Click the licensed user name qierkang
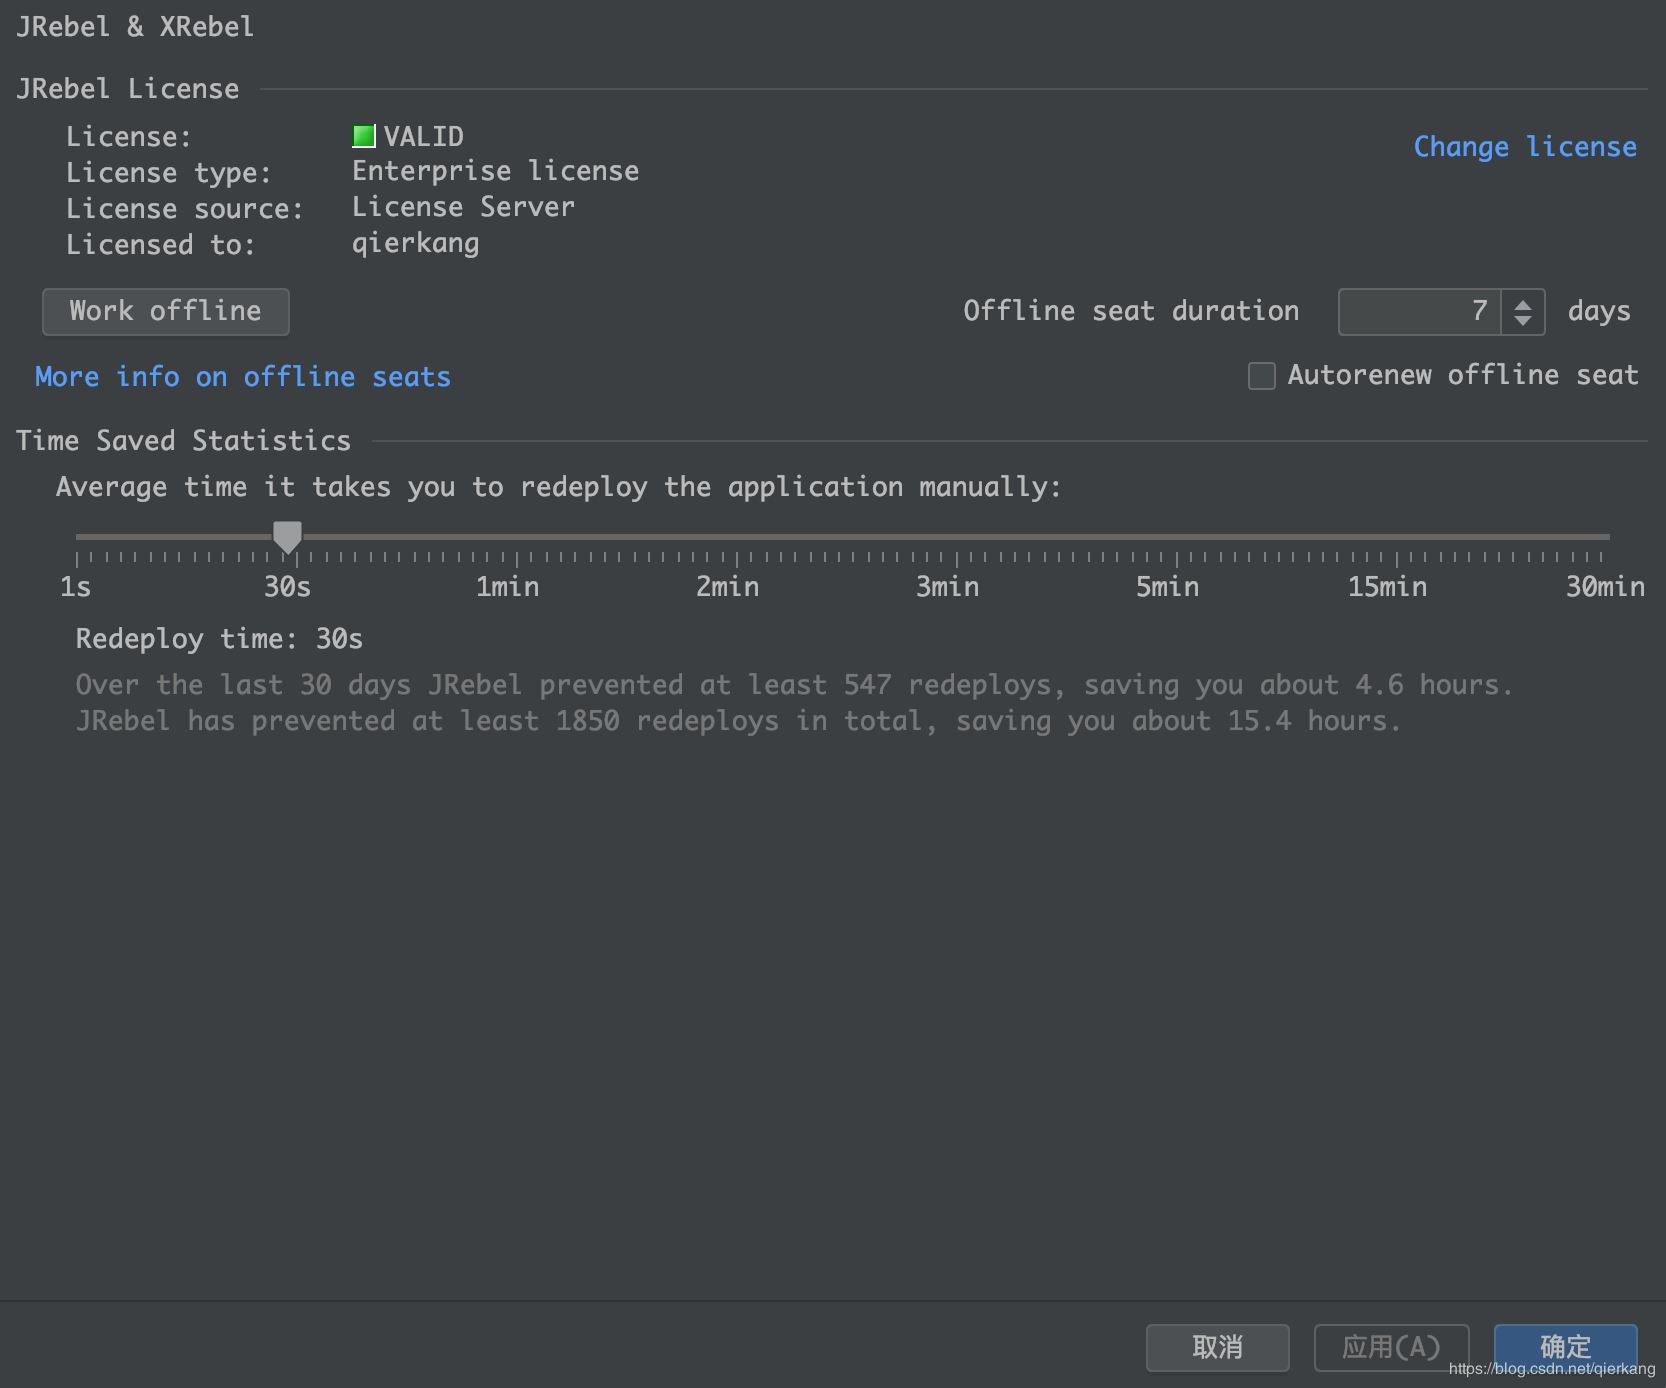1666x1388 pixels. (415, 244)
